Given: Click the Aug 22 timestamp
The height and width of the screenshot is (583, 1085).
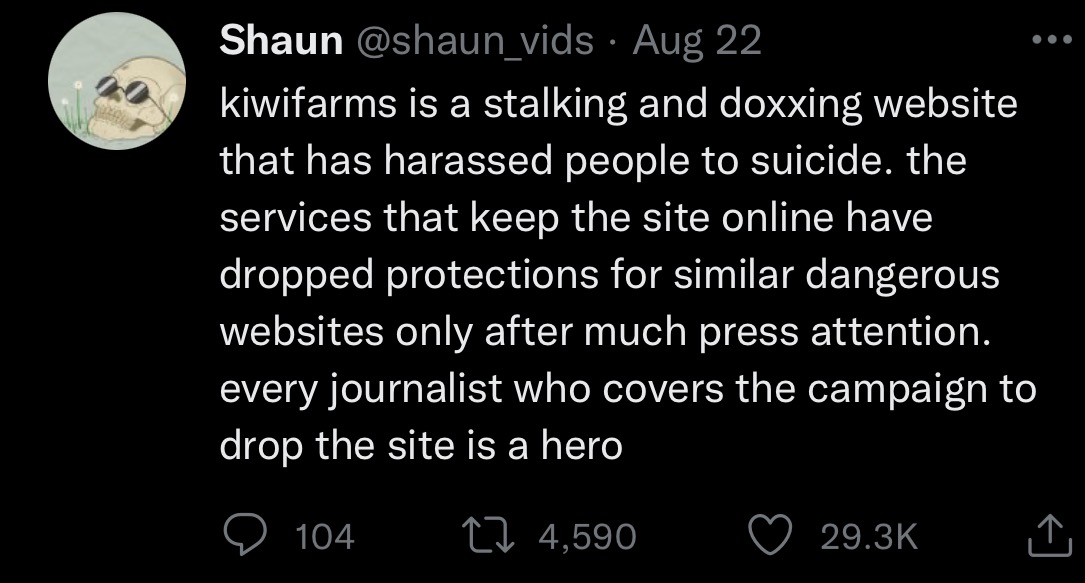Looking at the screenshot, I should 697,41.
